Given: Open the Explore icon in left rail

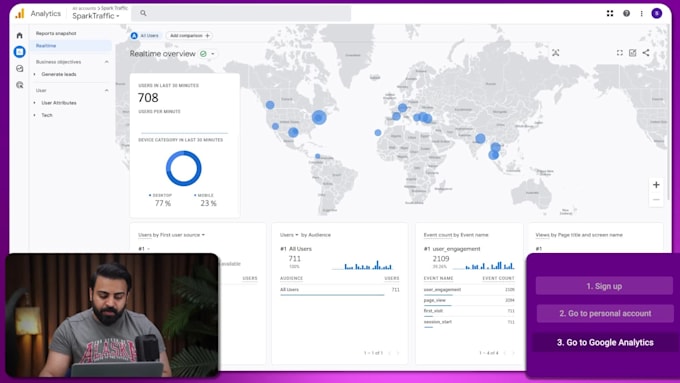Looking at the screenshot, I should pyautogui.click(x=20, y=69).
